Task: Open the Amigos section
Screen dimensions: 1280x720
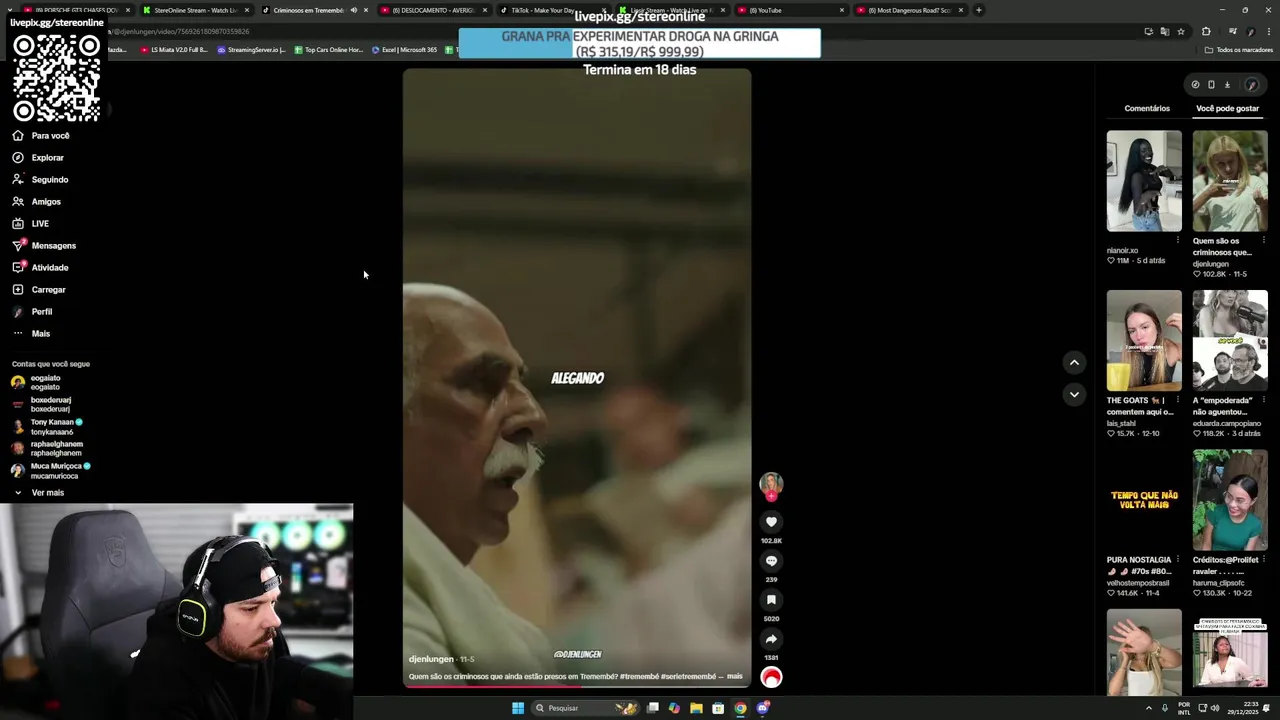Action: pos(36,201)
